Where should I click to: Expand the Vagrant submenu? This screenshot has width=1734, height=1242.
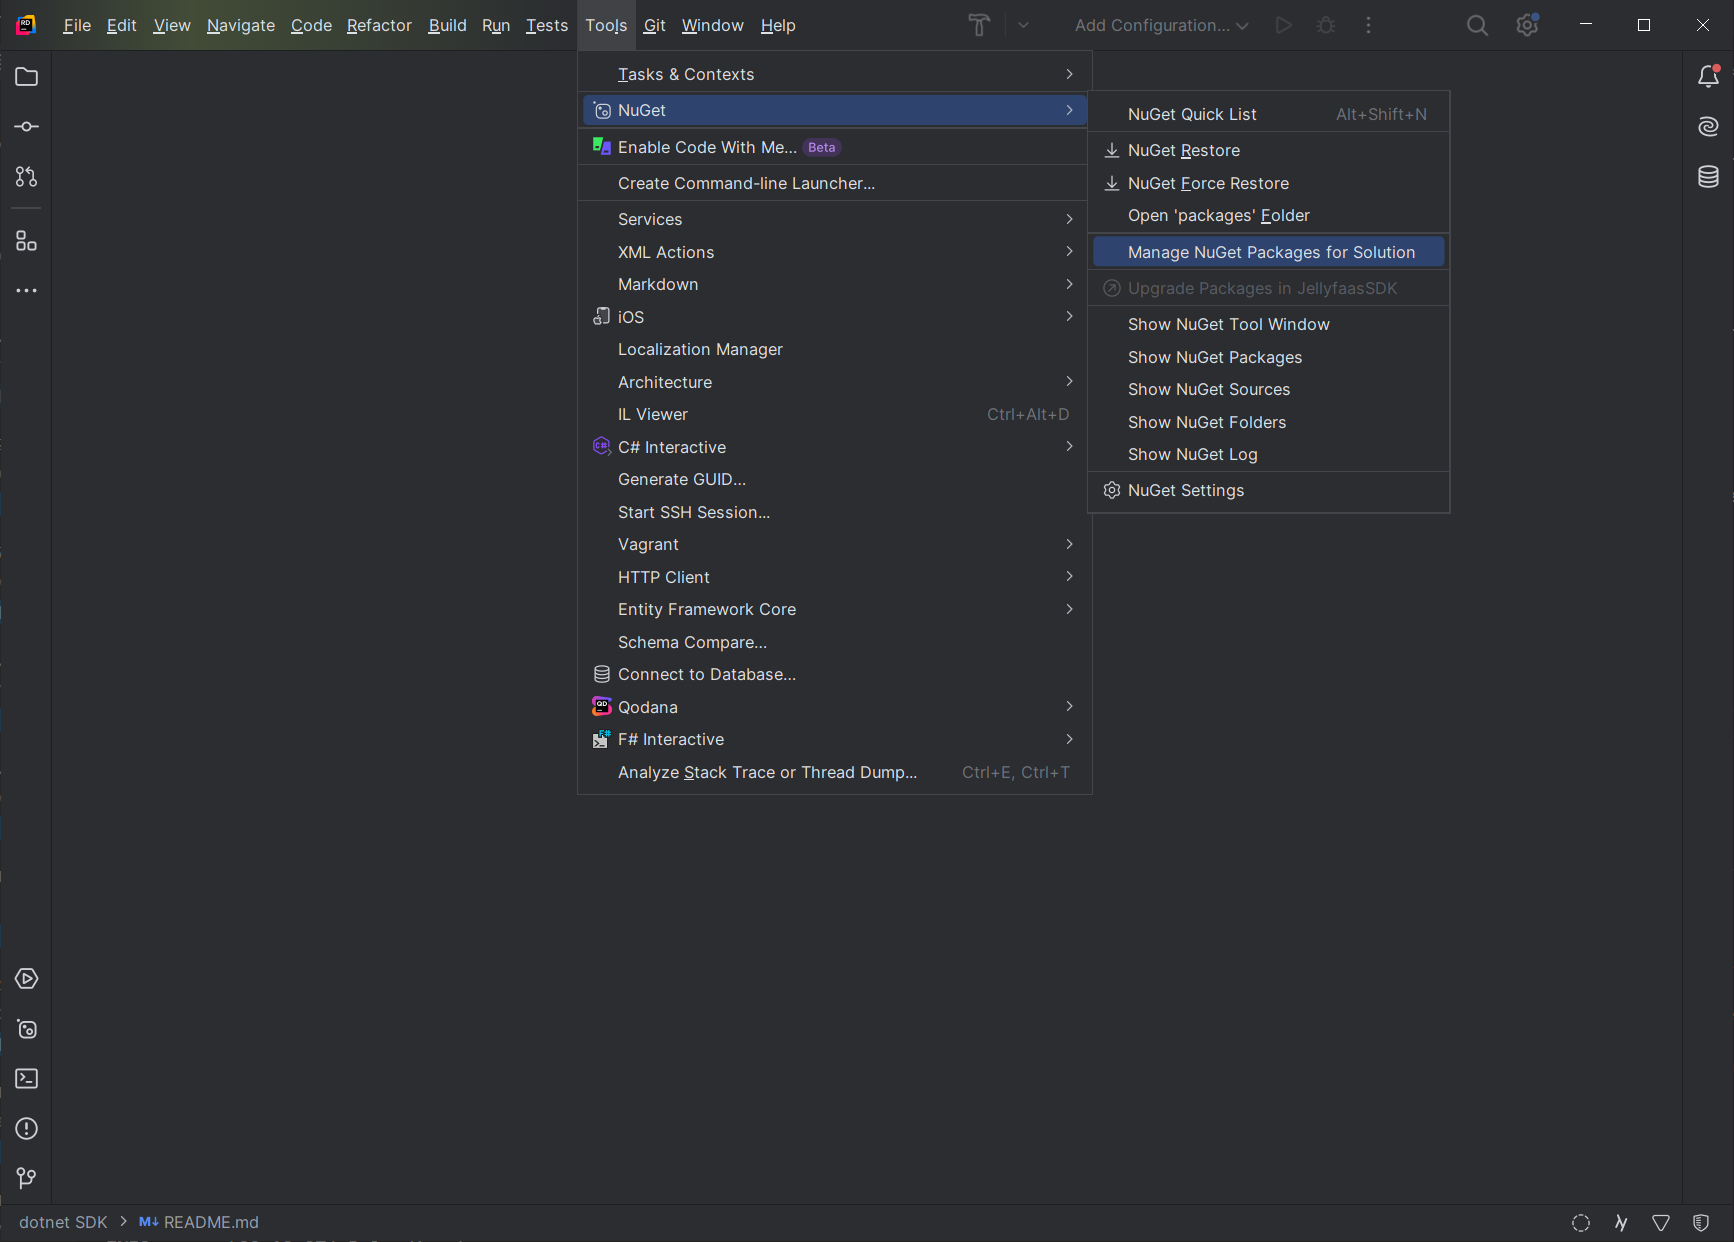[x=835, y=544]
